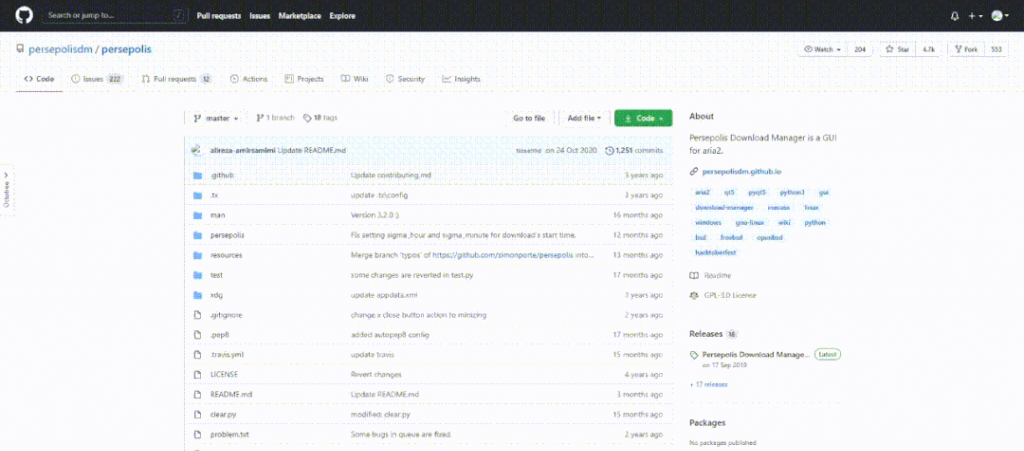Star the repository
Screen dimensions: 1024x451
tap(898, 50)
